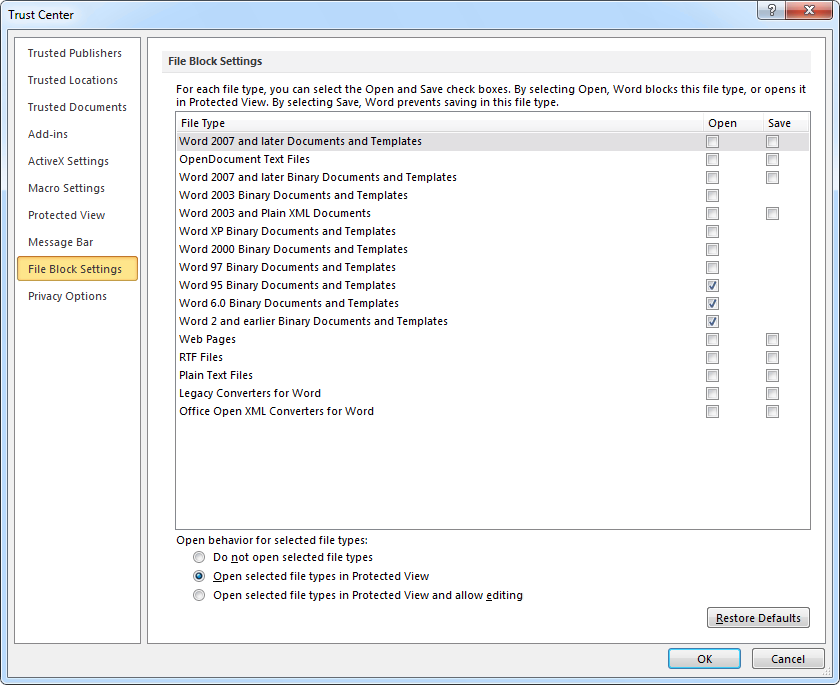
Task: Open the Trusted Publishers section
Action: point(74,53)
